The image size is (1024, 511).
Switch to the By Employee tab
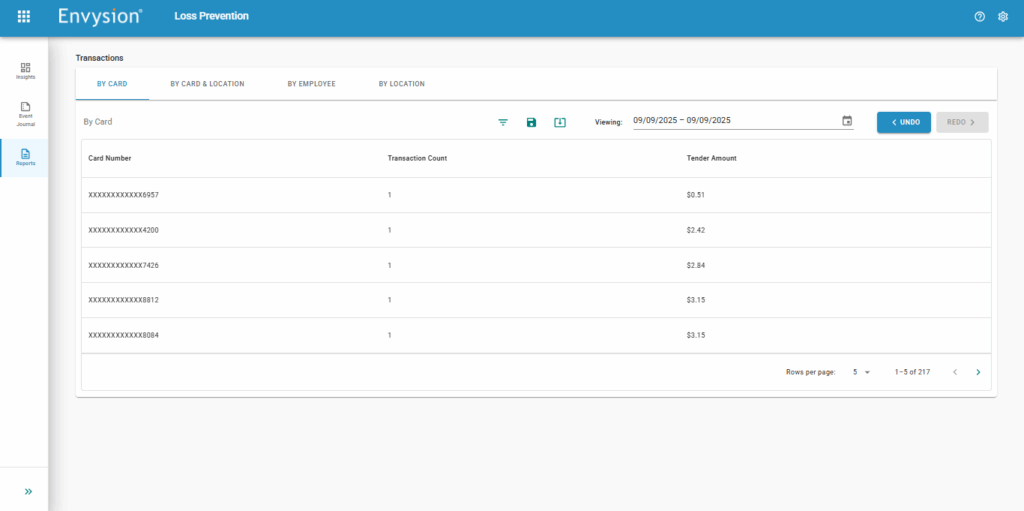[311, 84]
